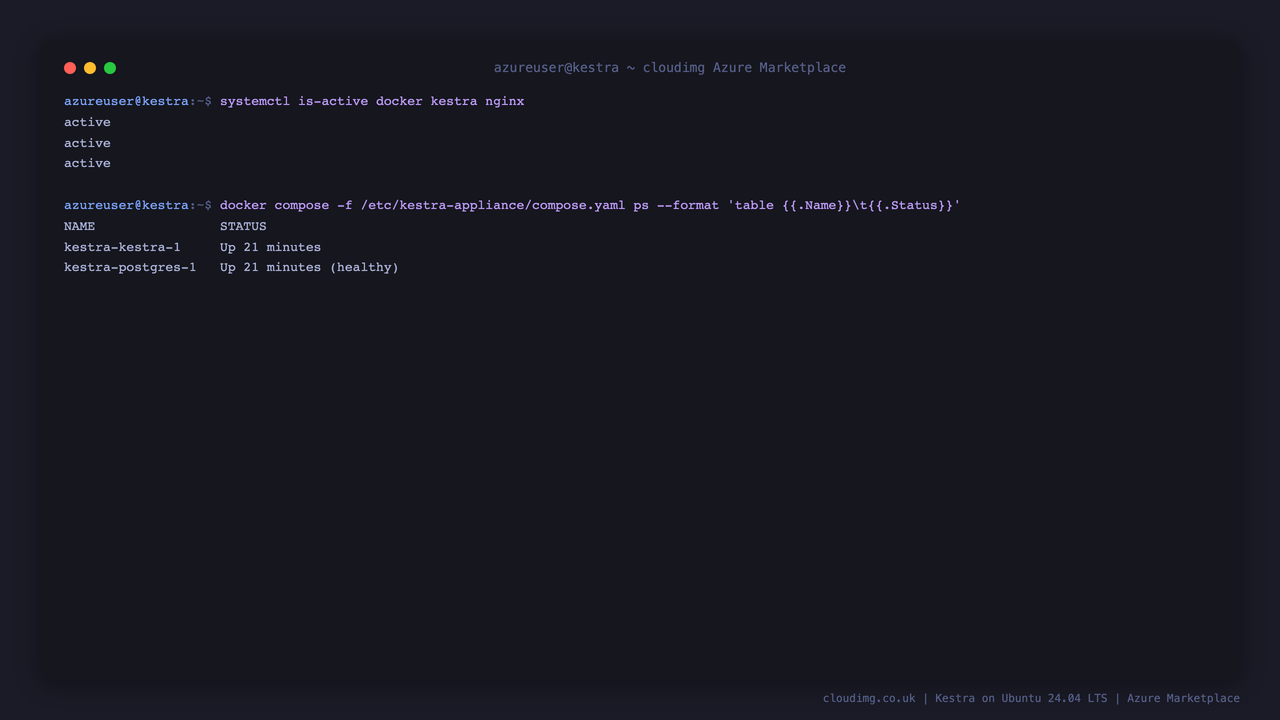The width and height of the screenshot is (1280, 720).
Task: Click the 'NAME' column header
Action: click(x=80, y=226)
